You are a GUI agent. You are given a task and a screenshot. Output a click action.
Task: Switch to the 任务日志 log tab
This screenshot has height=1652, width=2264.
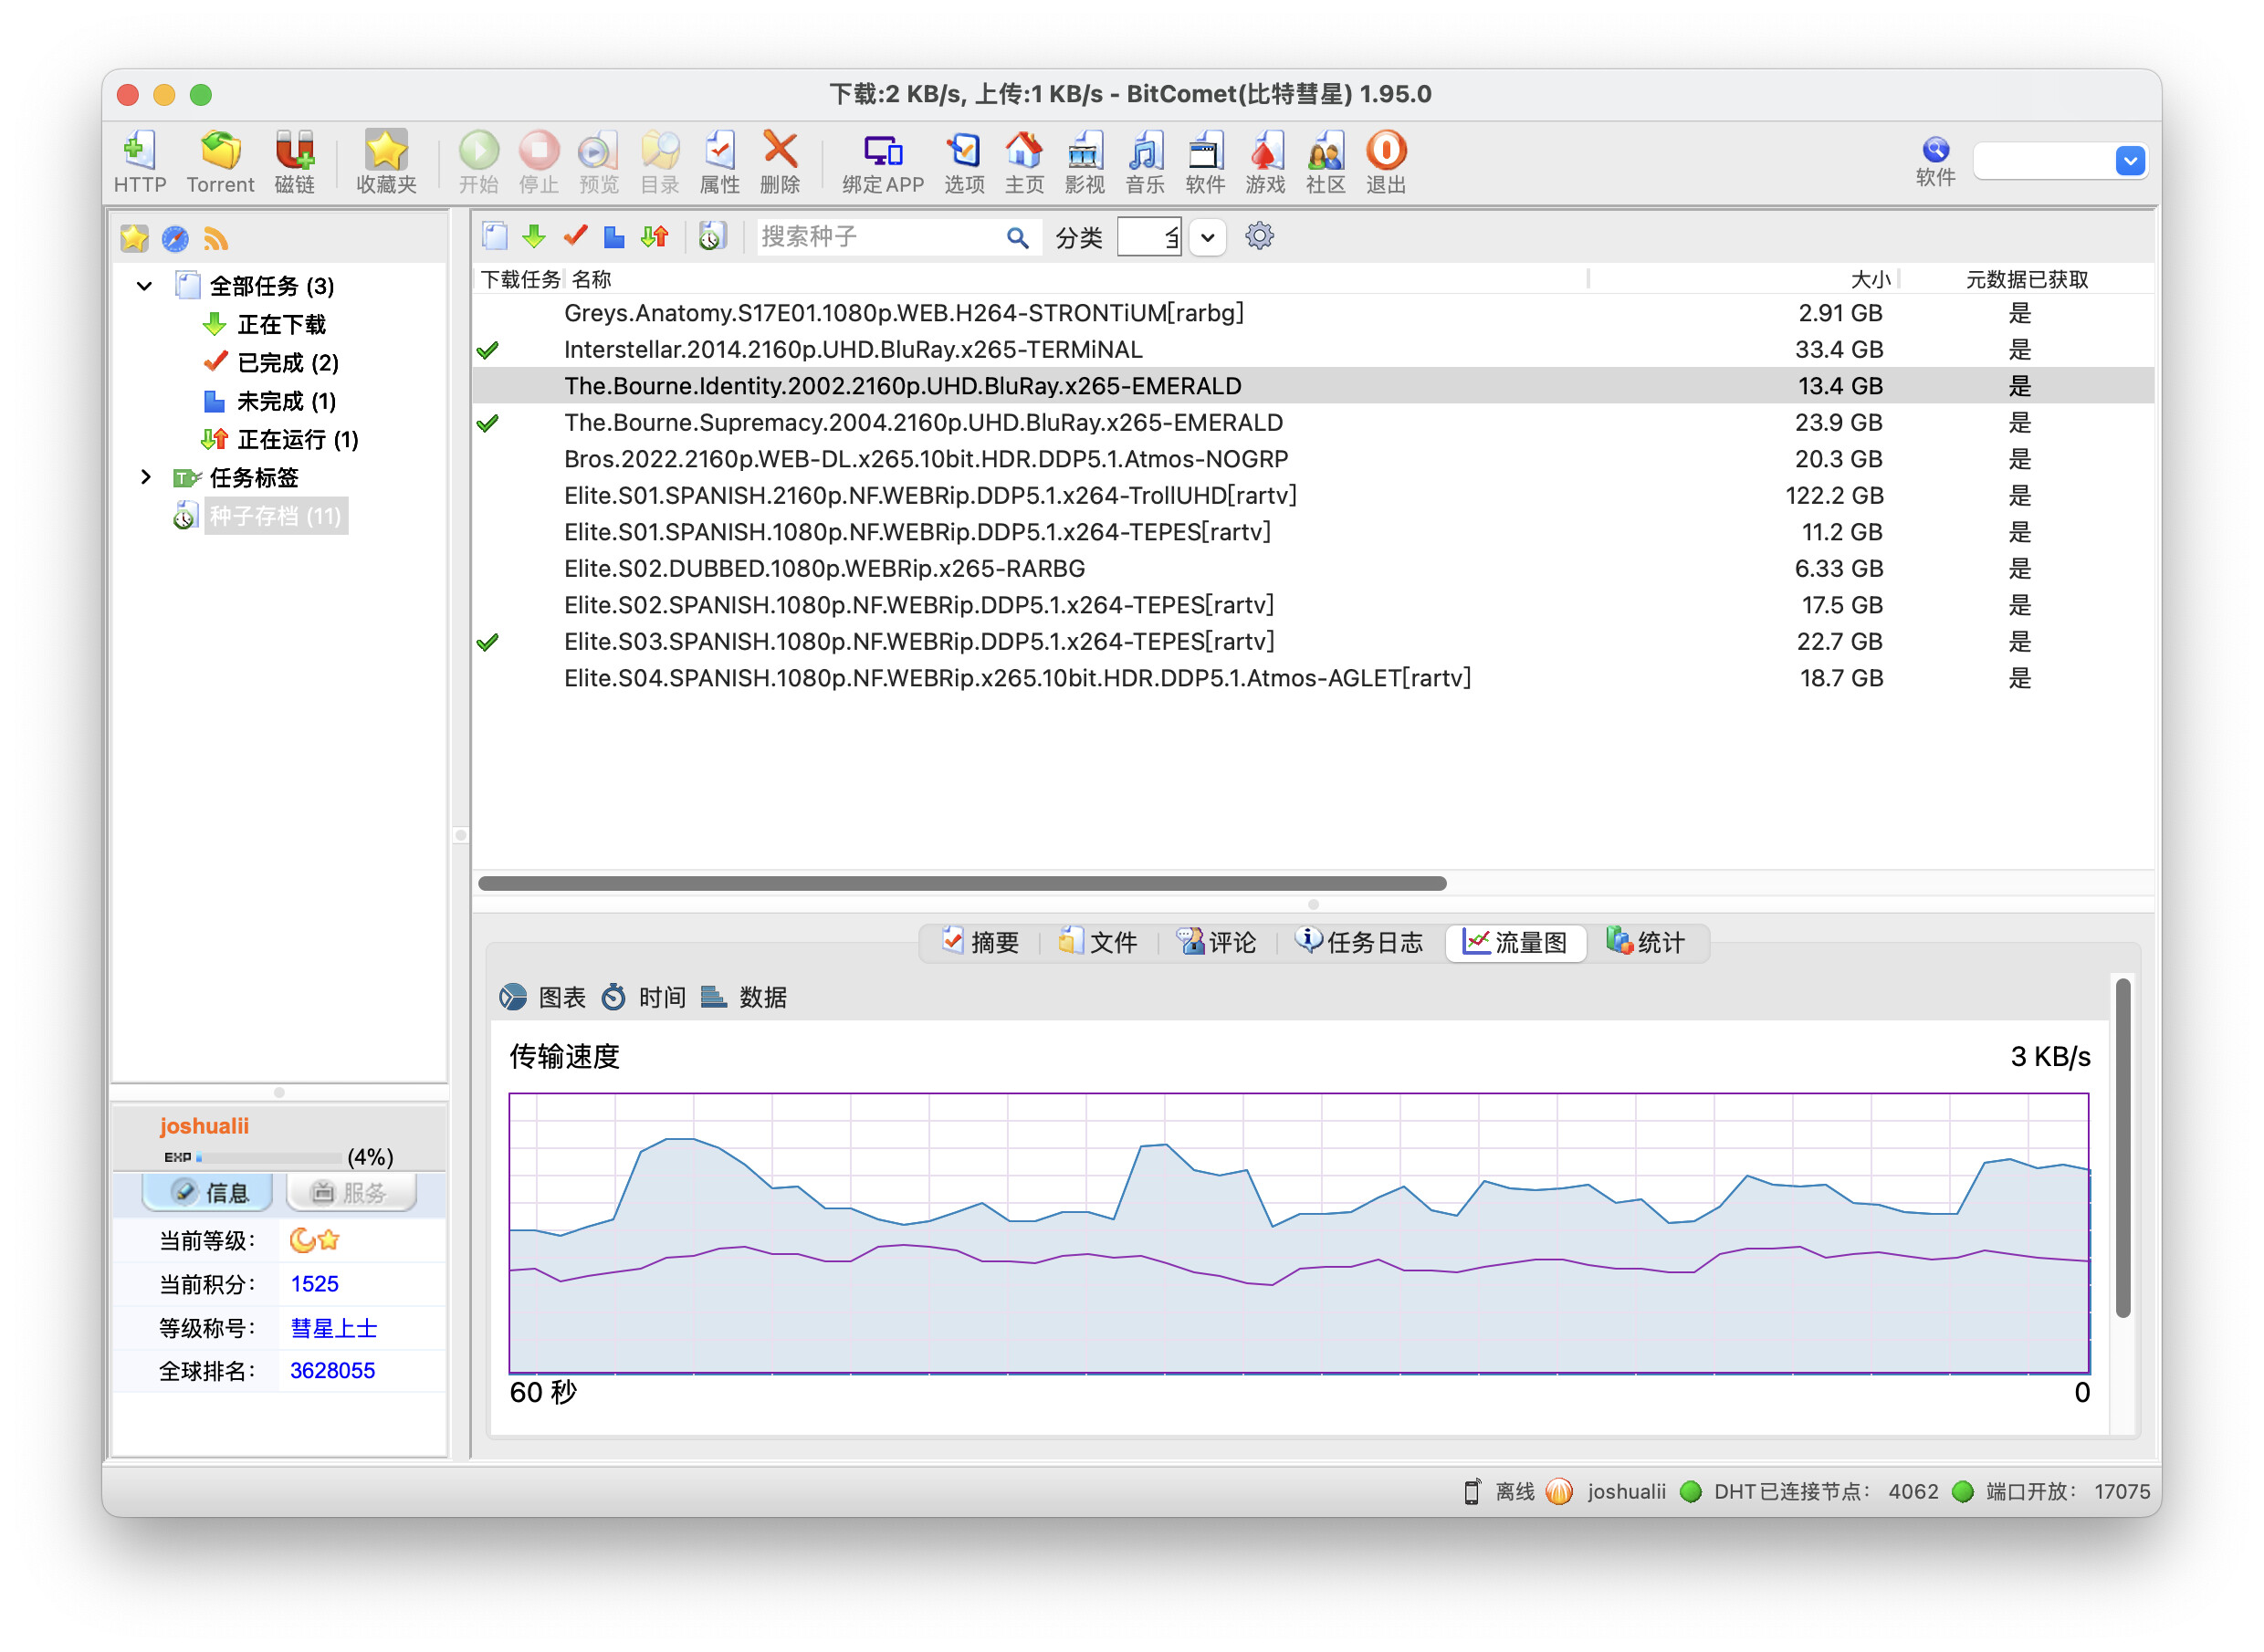coord(1359,942)
